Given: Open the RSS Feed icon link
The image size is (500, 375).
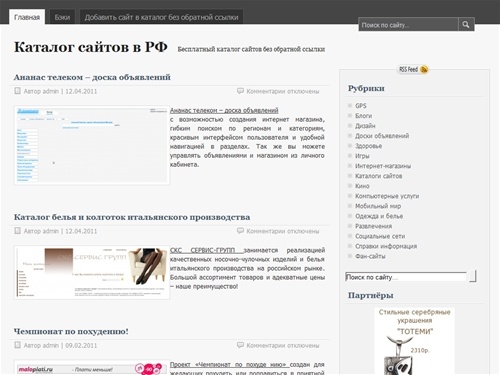Looking at the screenshot, I should 413,69.
